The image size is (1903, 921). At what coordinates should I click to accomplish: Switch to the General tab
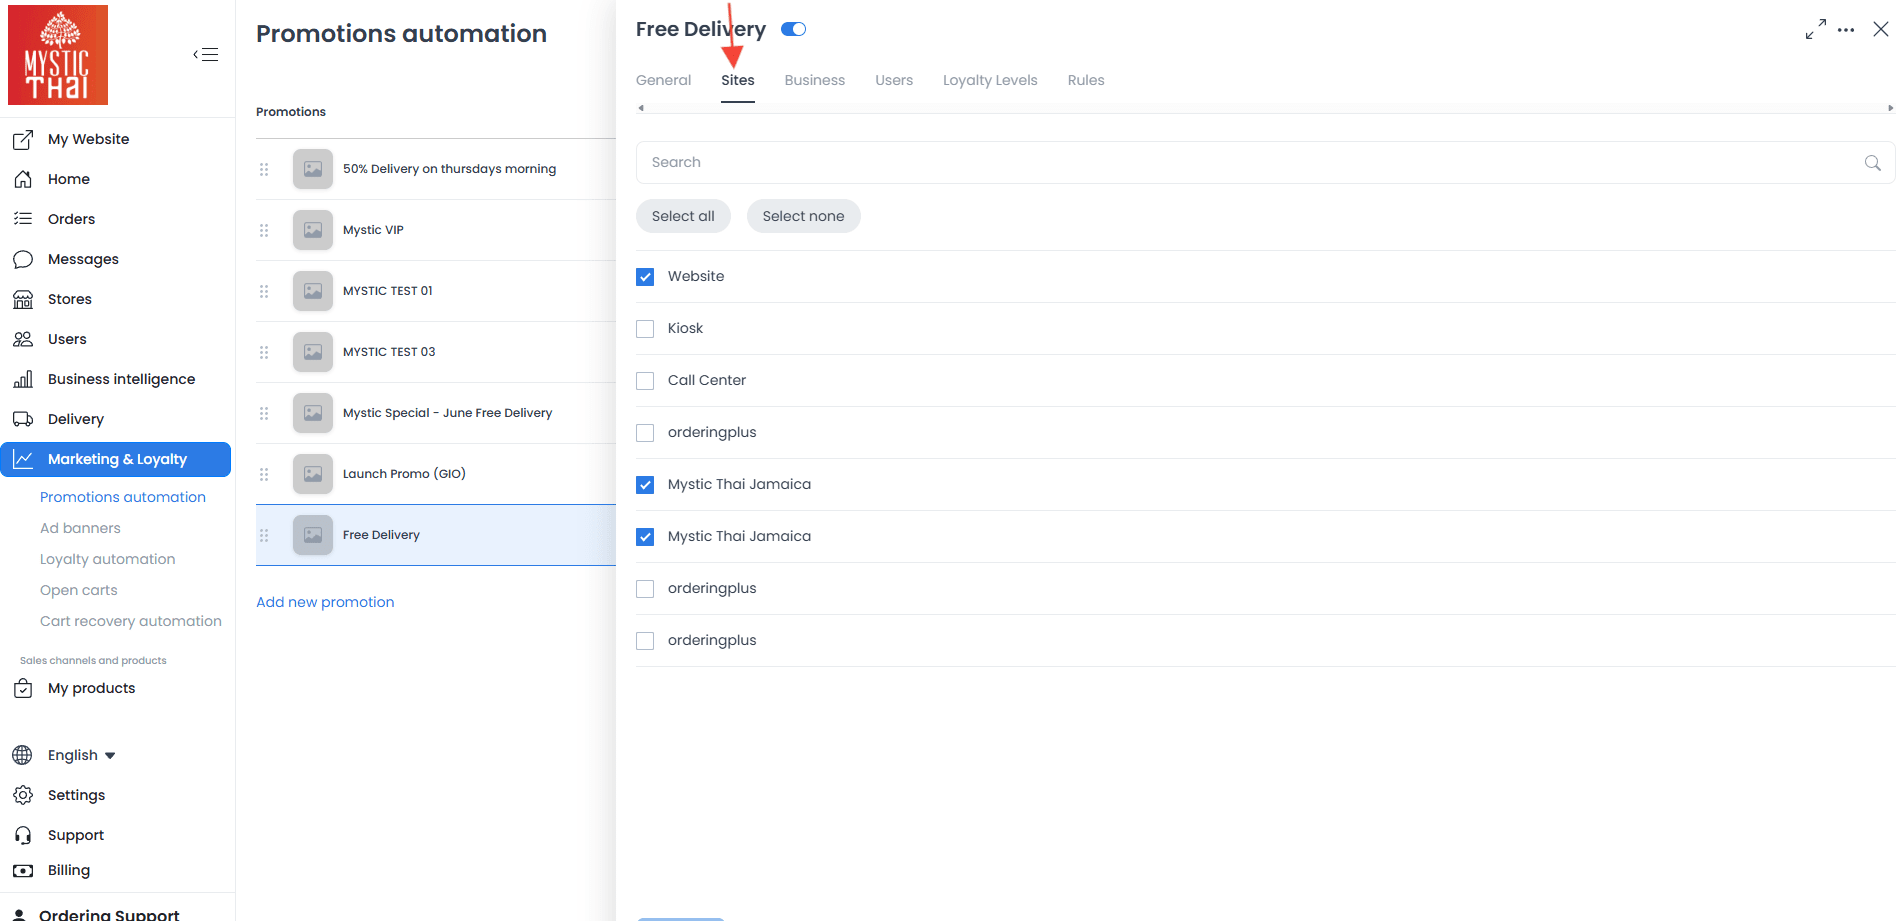coord(663,80)
